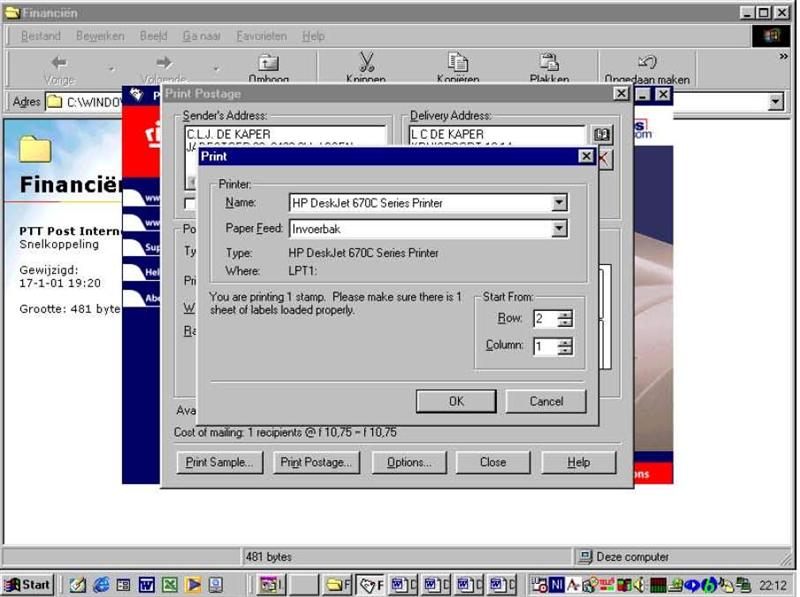
Task: Open the Adres bar dropdown arrow
Action: [x=776, y=102]
